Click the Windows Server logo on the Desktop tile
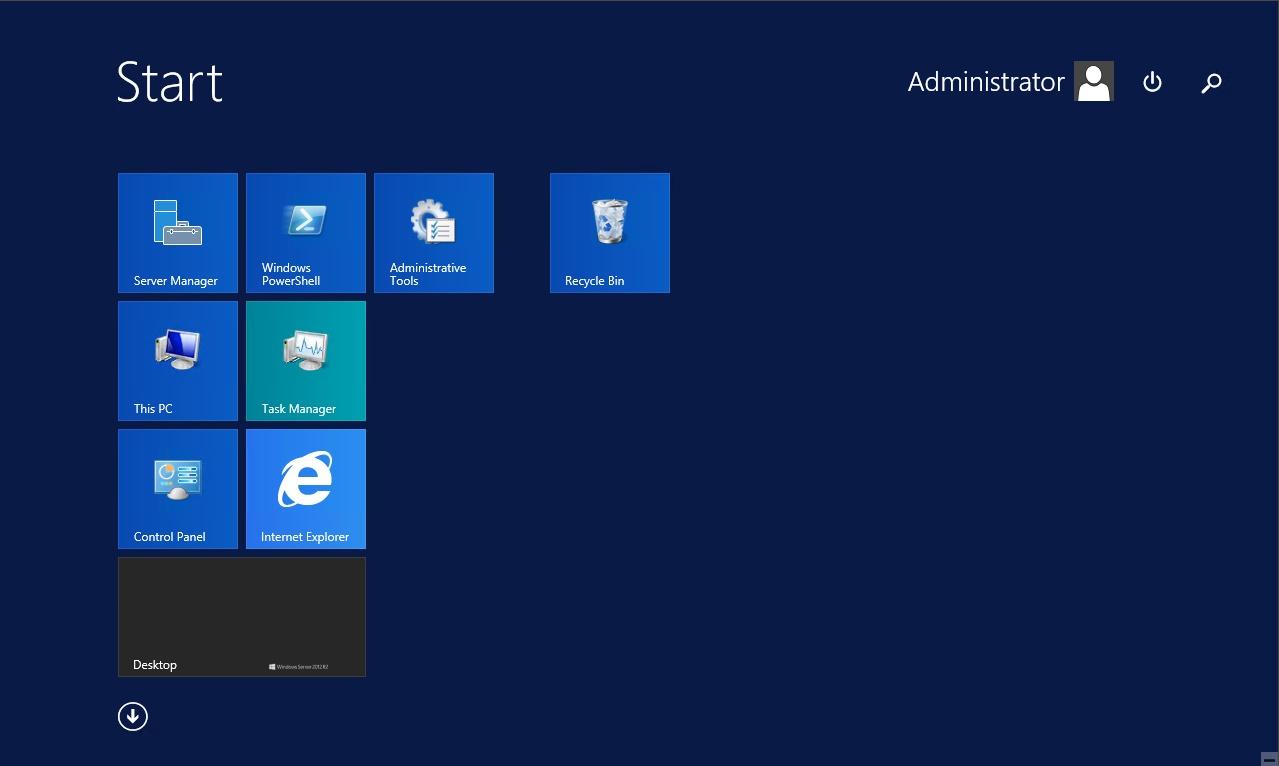The height and width of the screenshot is (766, 1279). tap(299, 666)
